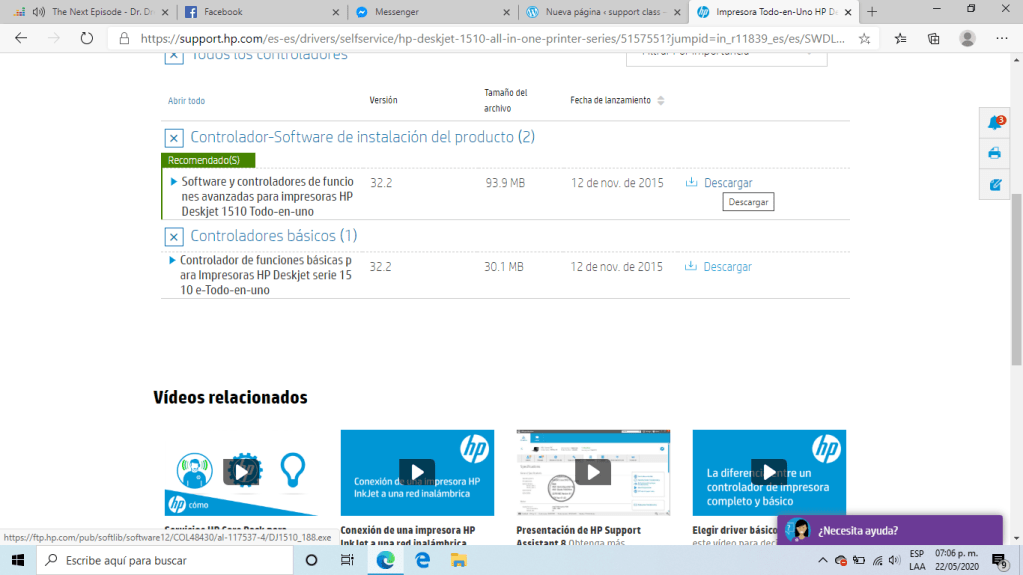The width and height of the screenshot is (1023, 575).
Task: Switch to the Nueva página support class tab
Action: 603,12
